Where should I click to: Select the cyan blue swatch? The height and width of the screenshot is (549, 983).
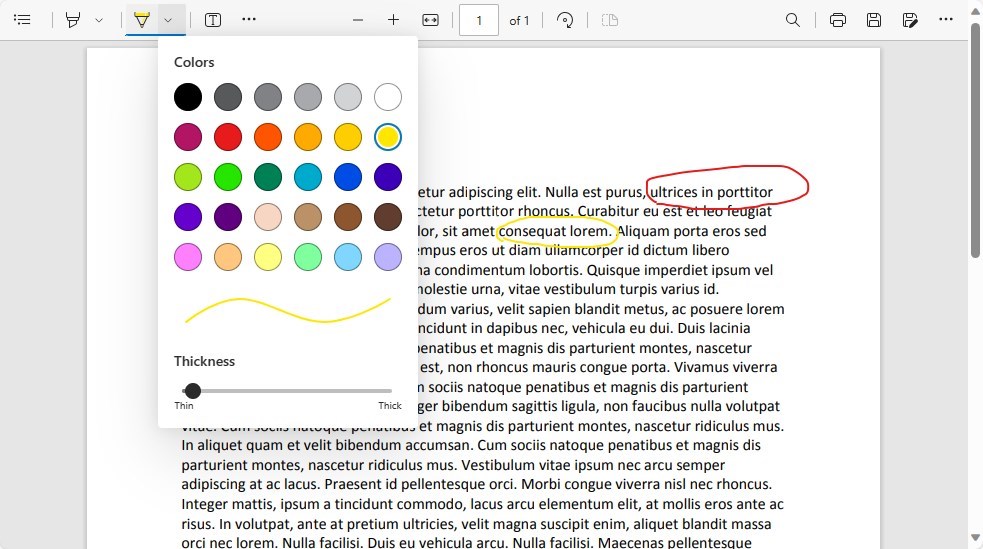pos(308,177)
